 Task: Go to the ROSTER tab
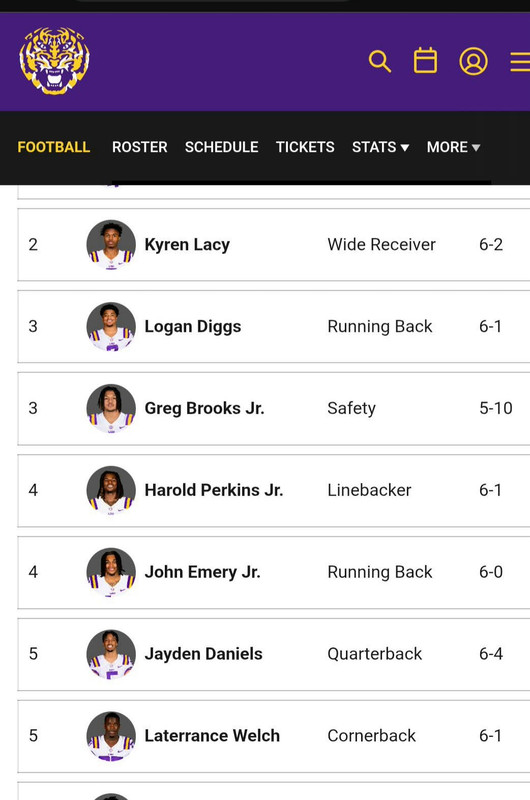[x=140, y=147]
